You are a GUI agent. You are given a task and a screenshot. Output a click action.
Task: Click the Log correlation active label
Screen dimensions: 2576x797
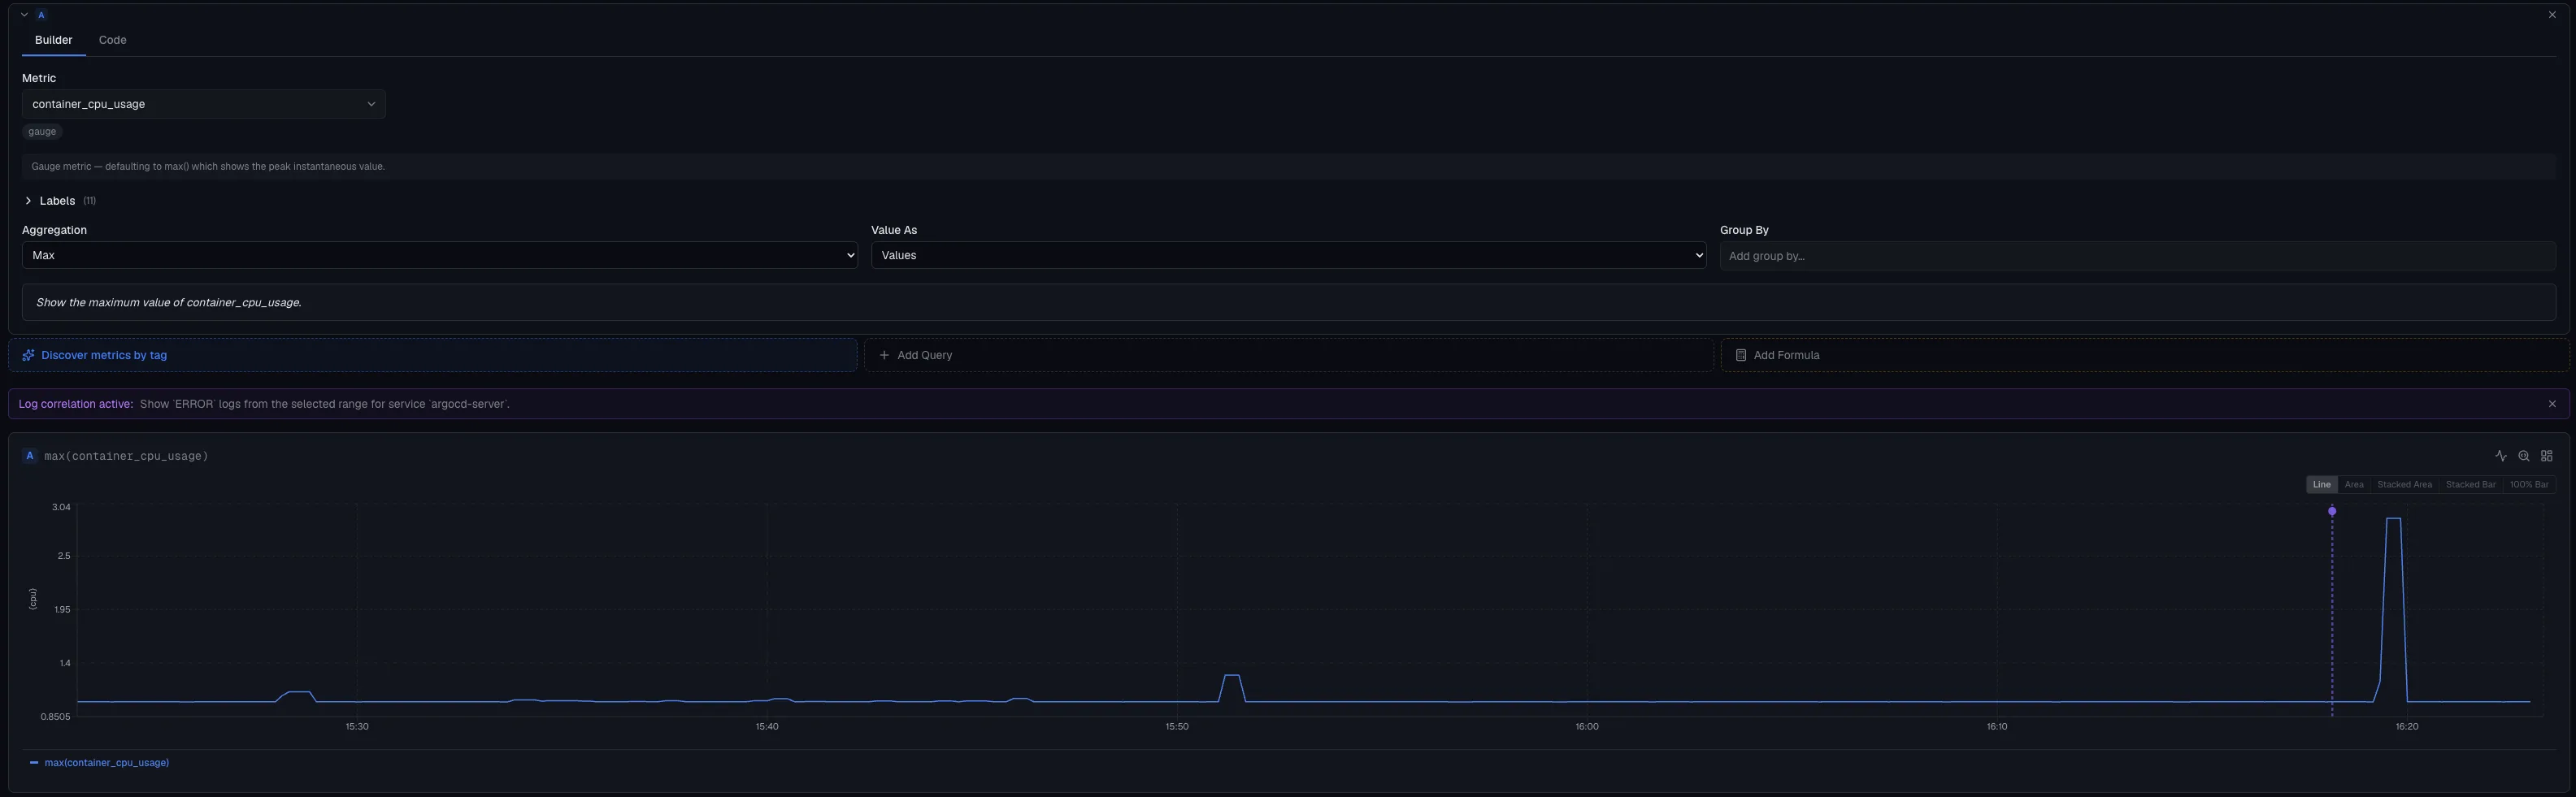coord(76,404)
